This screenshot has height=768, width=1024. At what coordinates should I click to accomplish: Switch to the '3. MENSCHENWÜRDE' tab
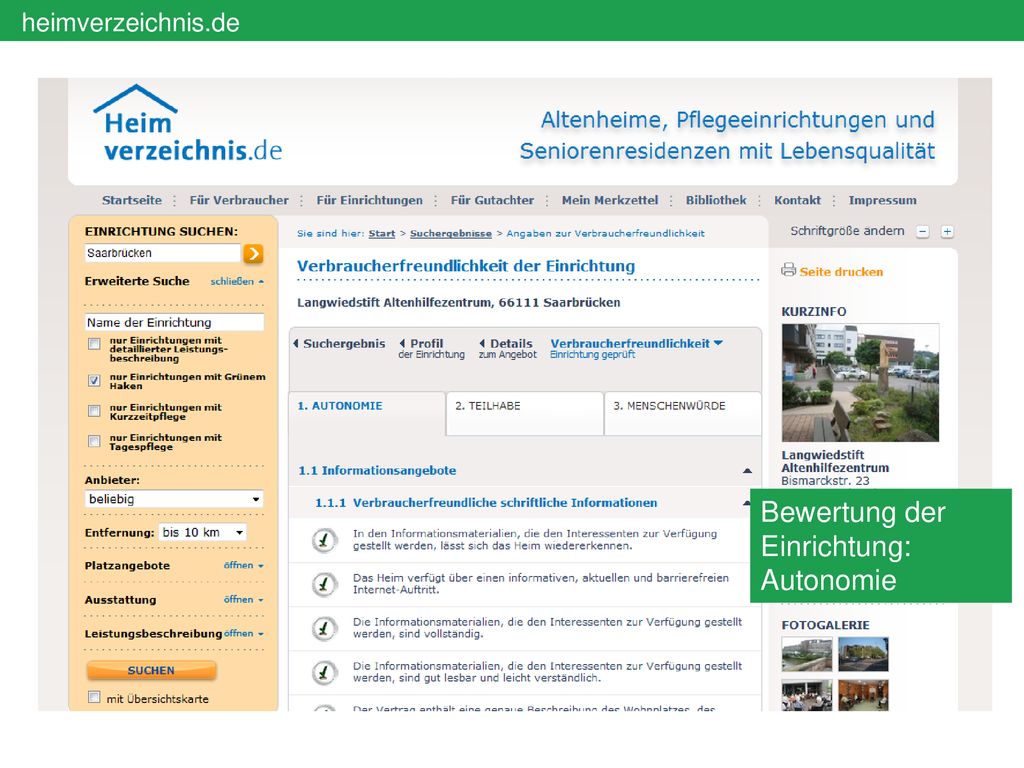coord(683,413)
